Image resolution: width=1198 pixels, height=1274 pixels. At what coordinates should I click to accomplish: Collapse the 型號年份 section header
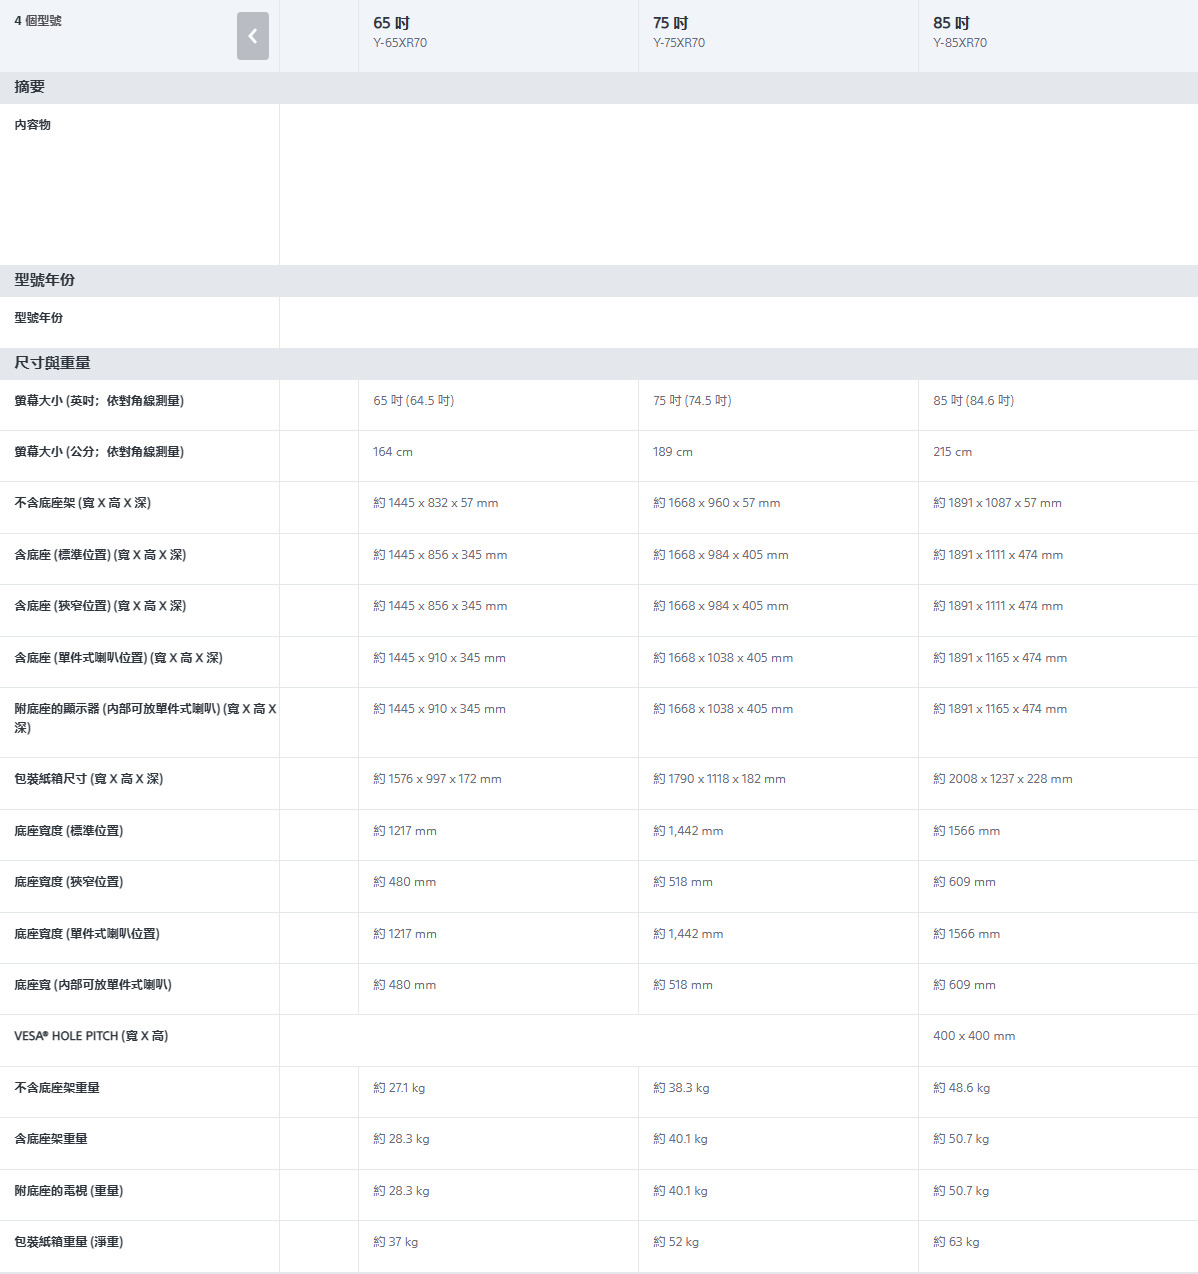(45, 280)
